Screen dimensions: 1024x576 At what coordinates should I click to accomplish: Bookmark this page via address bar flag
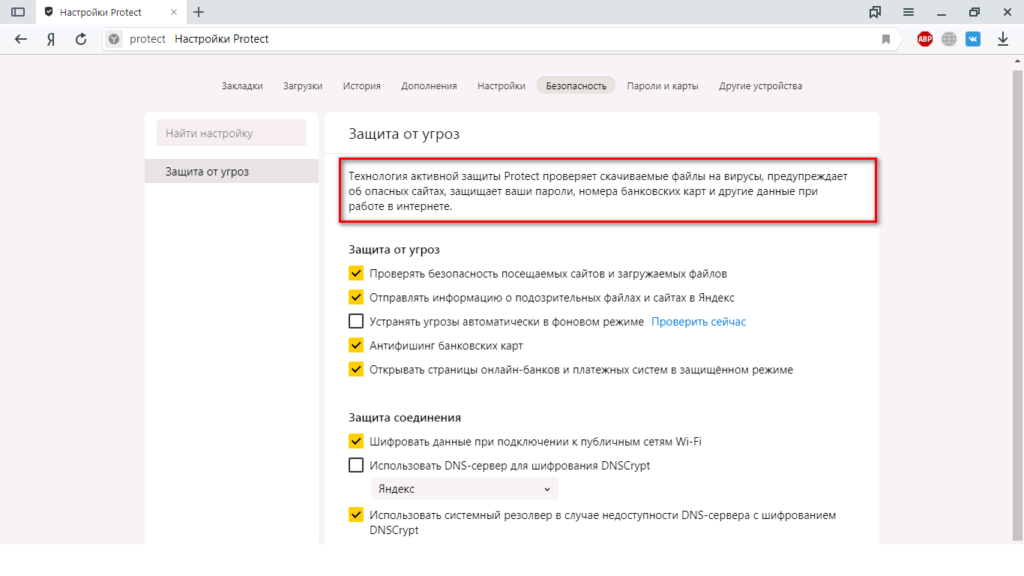pos(886,39)
